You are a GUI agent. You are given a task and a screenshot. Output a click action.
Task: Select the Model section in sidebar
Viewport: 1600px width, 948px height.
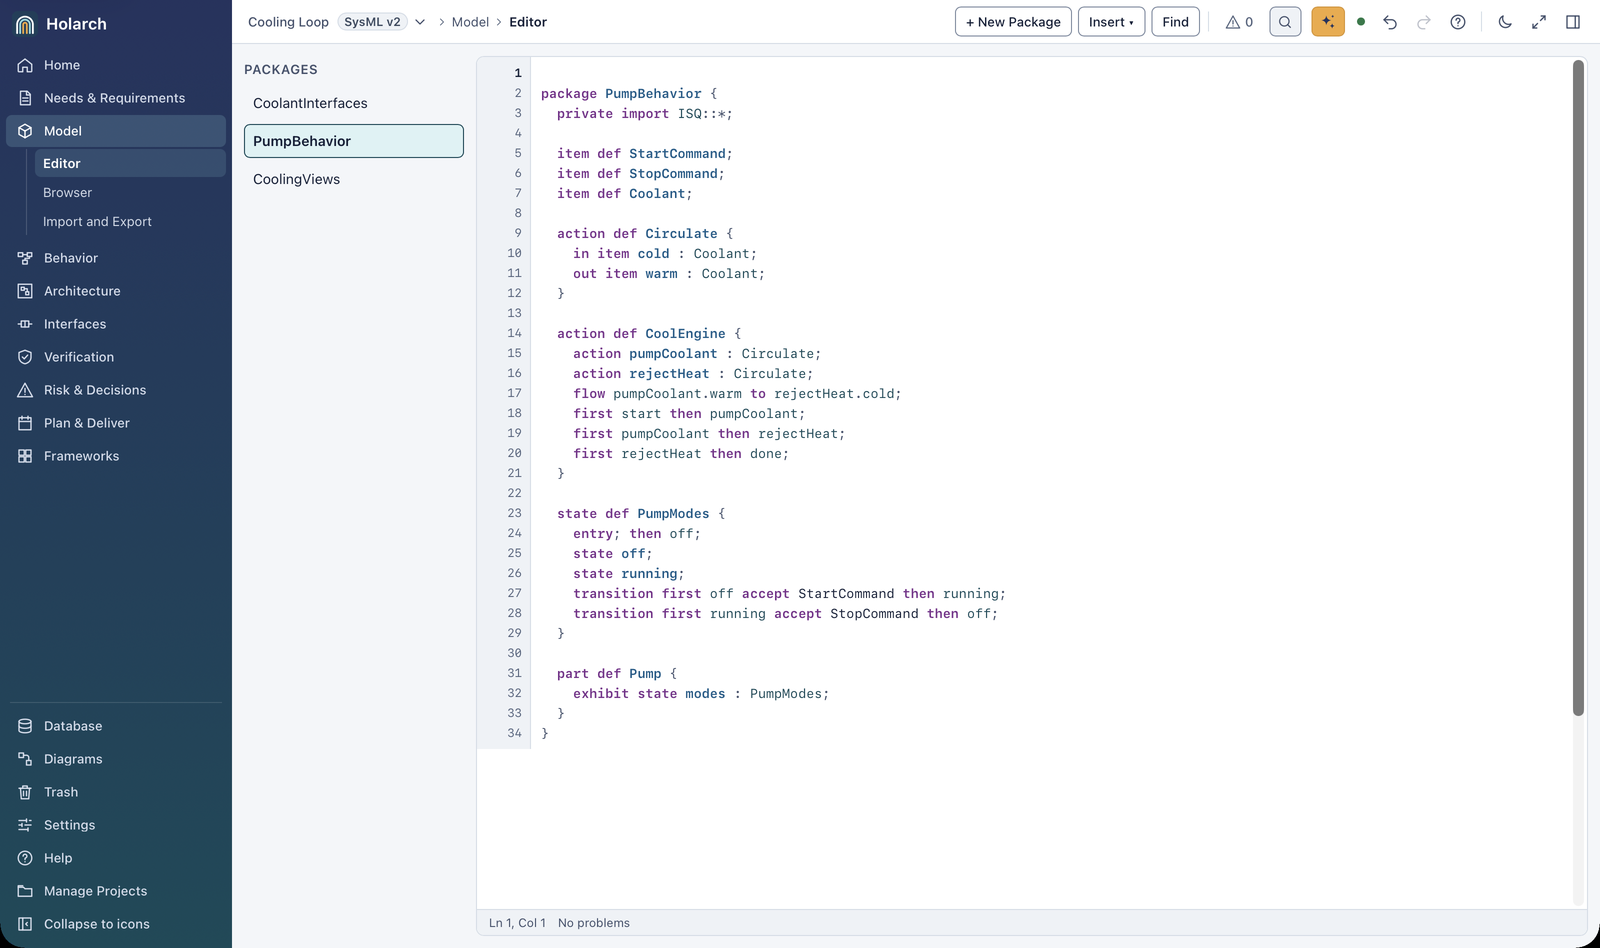point(116,131)
